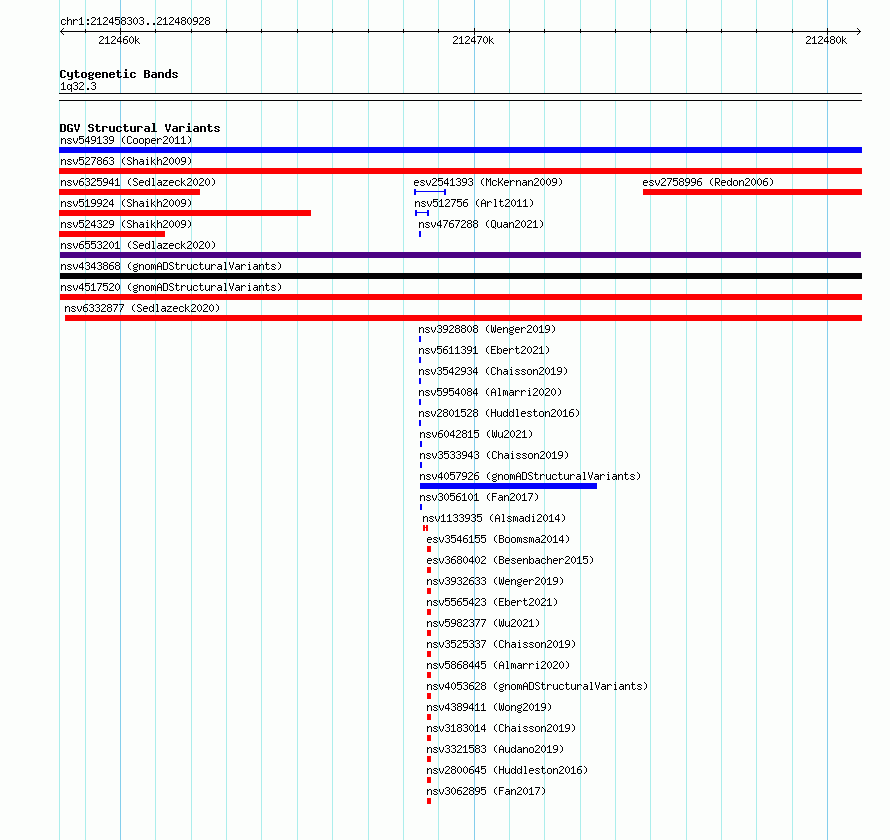Viewport: 890px width, 840px height.
Task: Click the chr1:212458303..212480928 coordinate text
Action: [x=135, y=22]
